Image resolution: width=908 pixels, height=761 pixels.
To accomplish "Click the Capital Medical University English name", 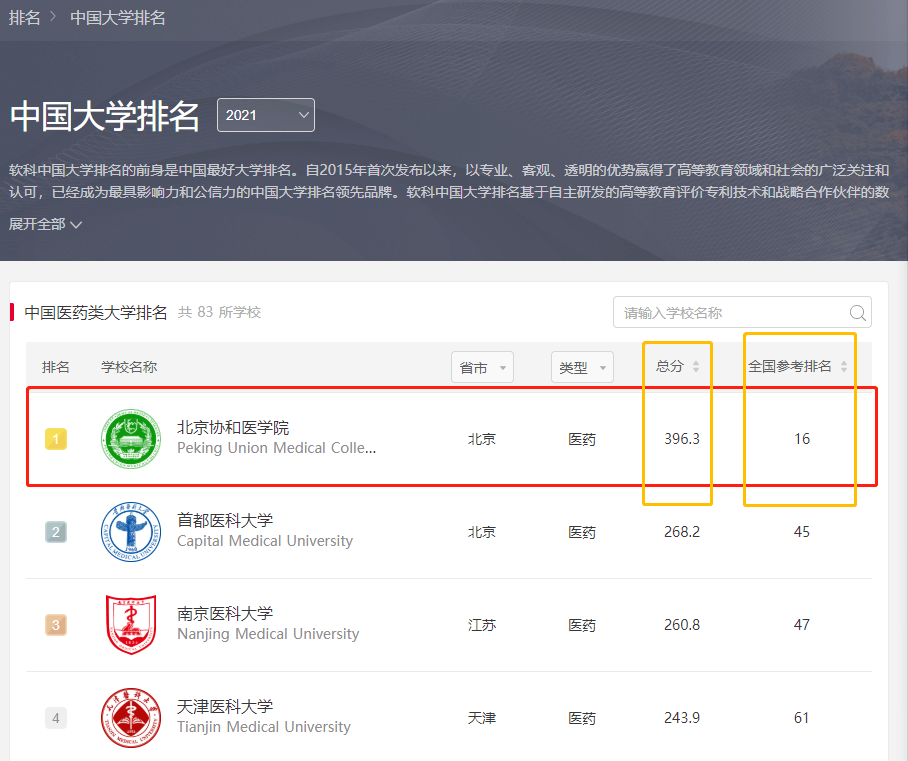I will click(265, 541).
